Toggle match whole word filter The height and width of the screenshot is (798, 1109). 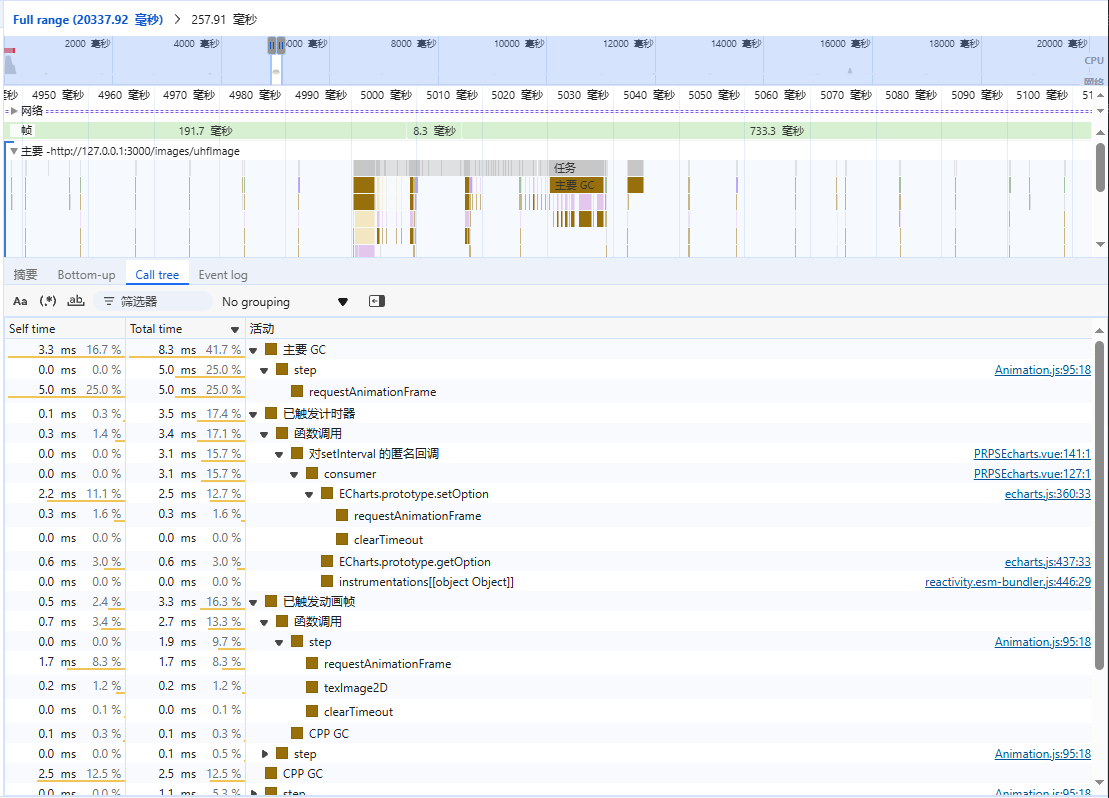75,301
